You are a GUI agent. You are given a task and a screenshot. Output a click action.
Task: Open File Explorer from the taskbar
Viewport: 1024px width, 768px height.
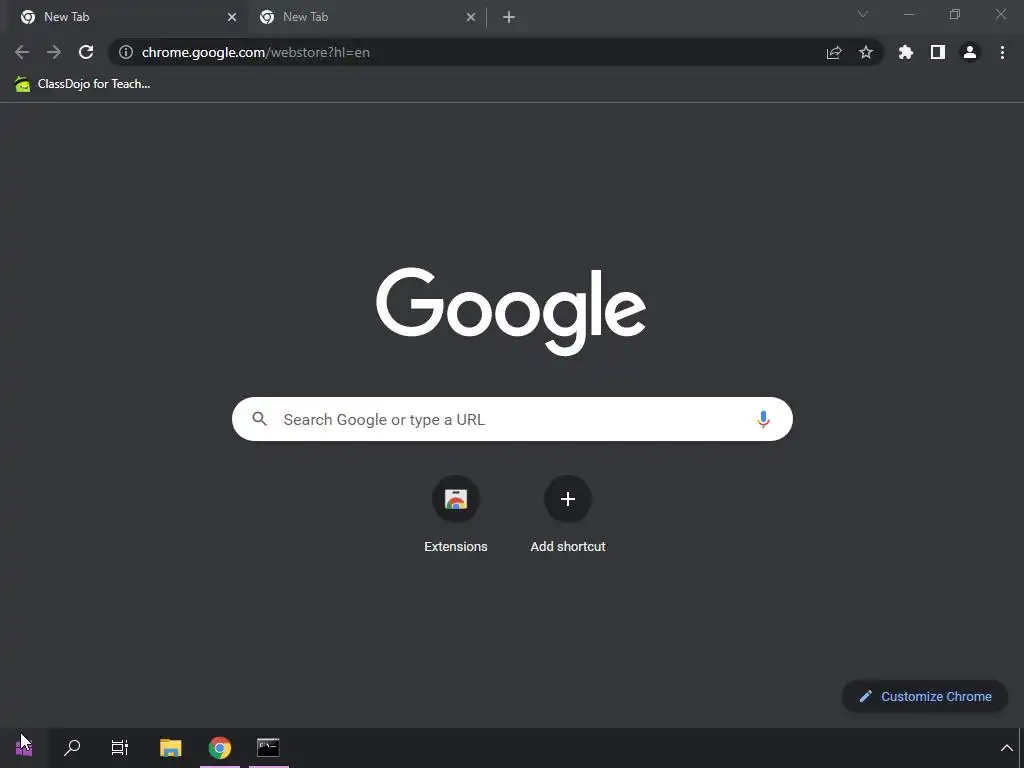coord(170,747)
